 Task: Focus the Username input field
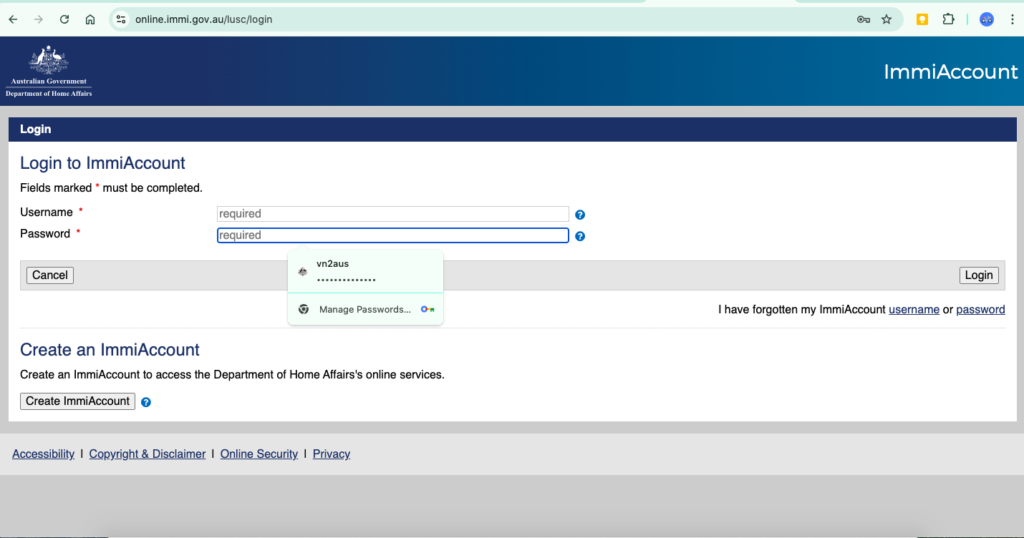[392, 214]
